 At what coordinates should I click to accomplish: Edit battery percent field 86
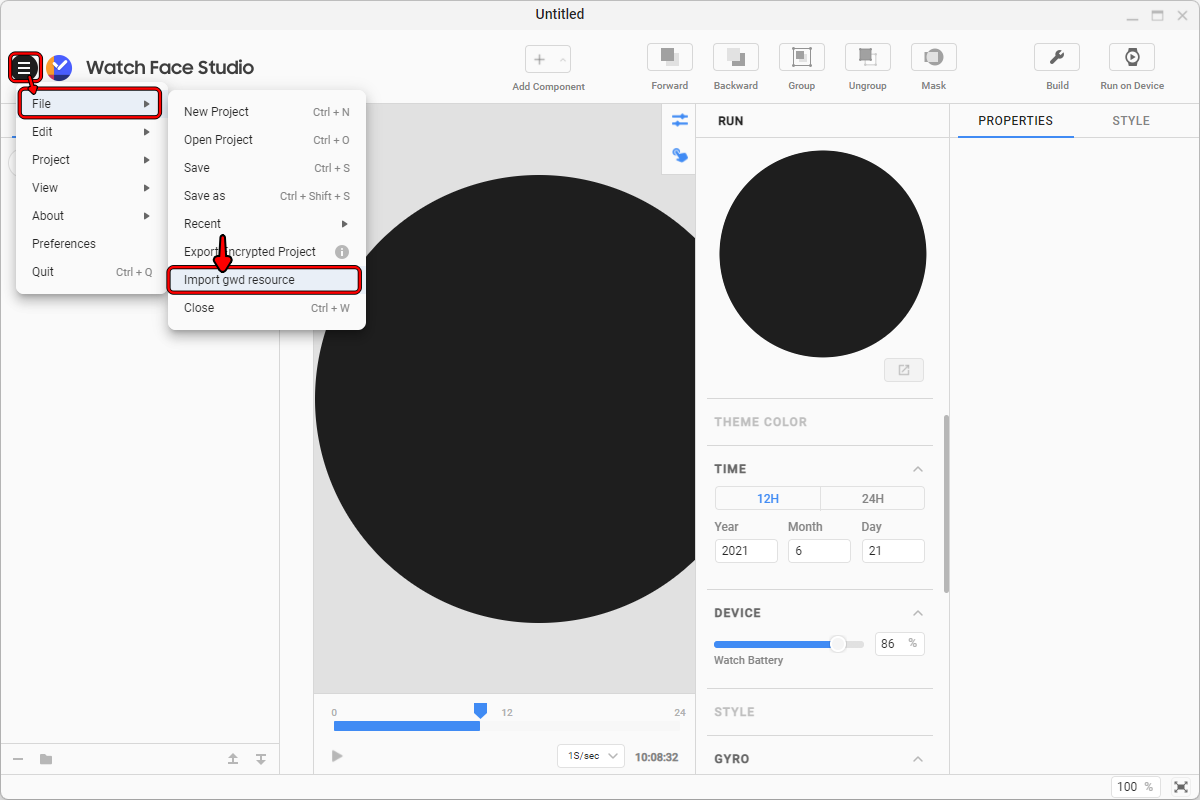click(899, 644)
